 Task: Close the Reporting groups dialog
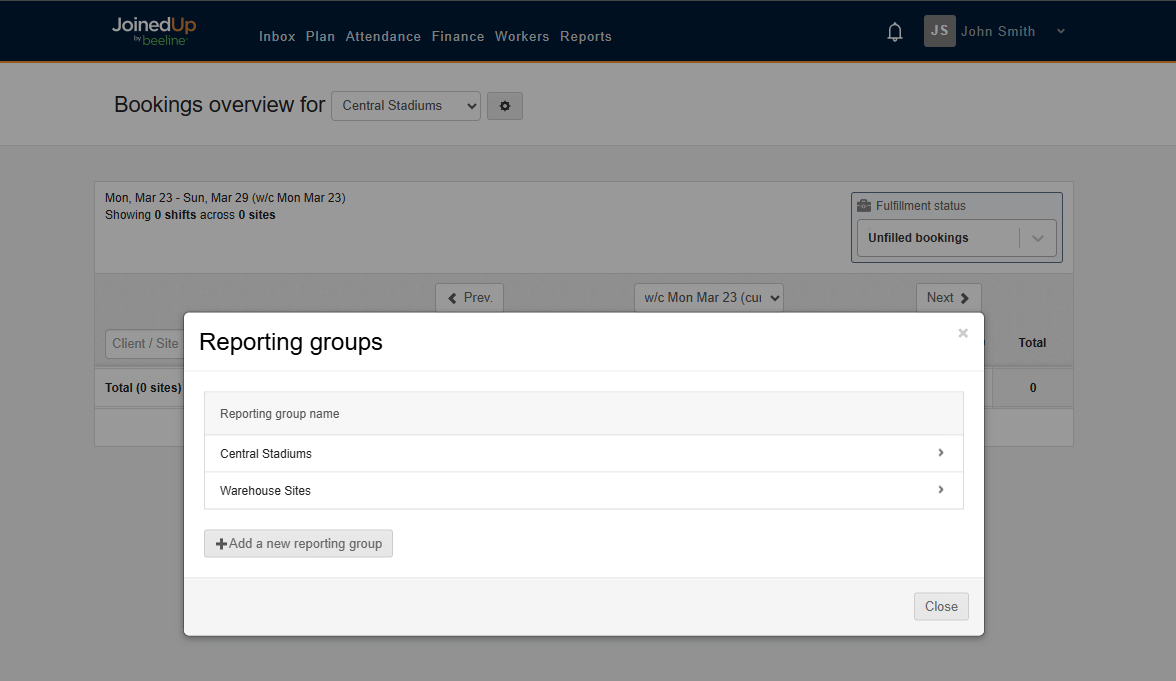pos(940,606)
